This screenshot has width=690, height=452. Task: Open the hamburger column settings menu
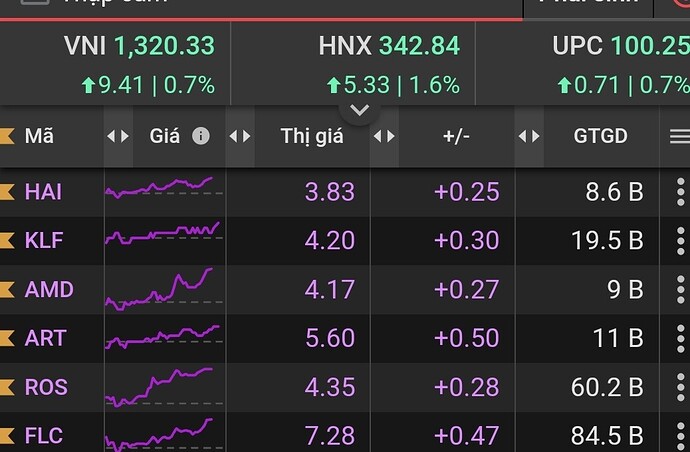679,136
